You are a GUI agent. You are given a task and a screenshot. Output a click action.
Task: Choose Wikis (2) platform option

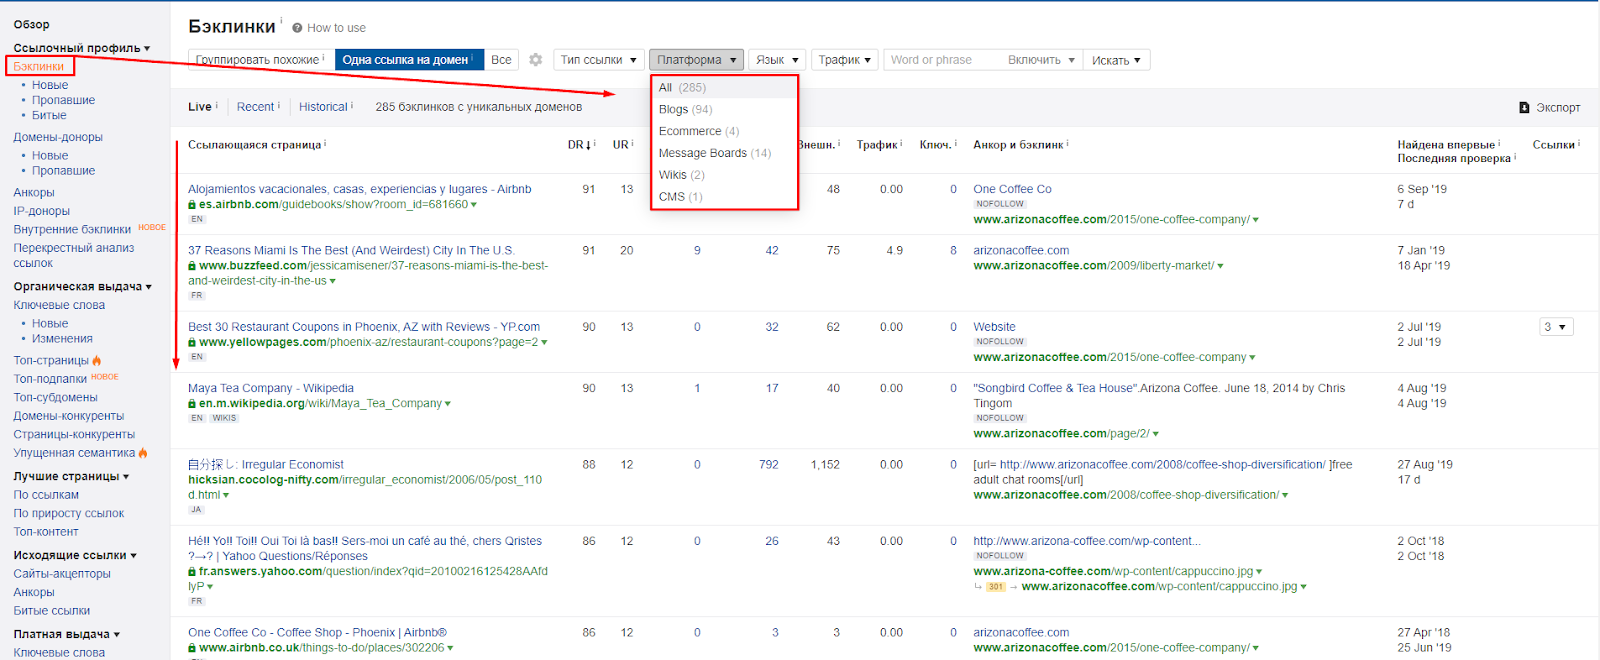coord(724,176)
